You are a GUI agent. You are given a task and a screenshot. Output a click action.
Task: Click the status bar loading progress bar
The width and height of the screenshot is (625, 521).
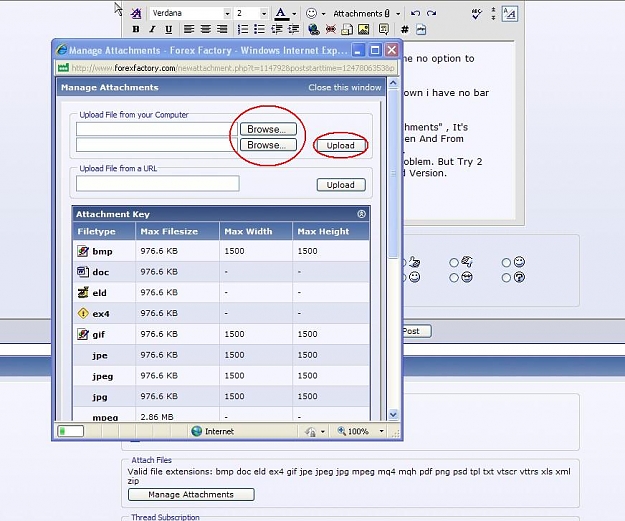tap(71, 431)
